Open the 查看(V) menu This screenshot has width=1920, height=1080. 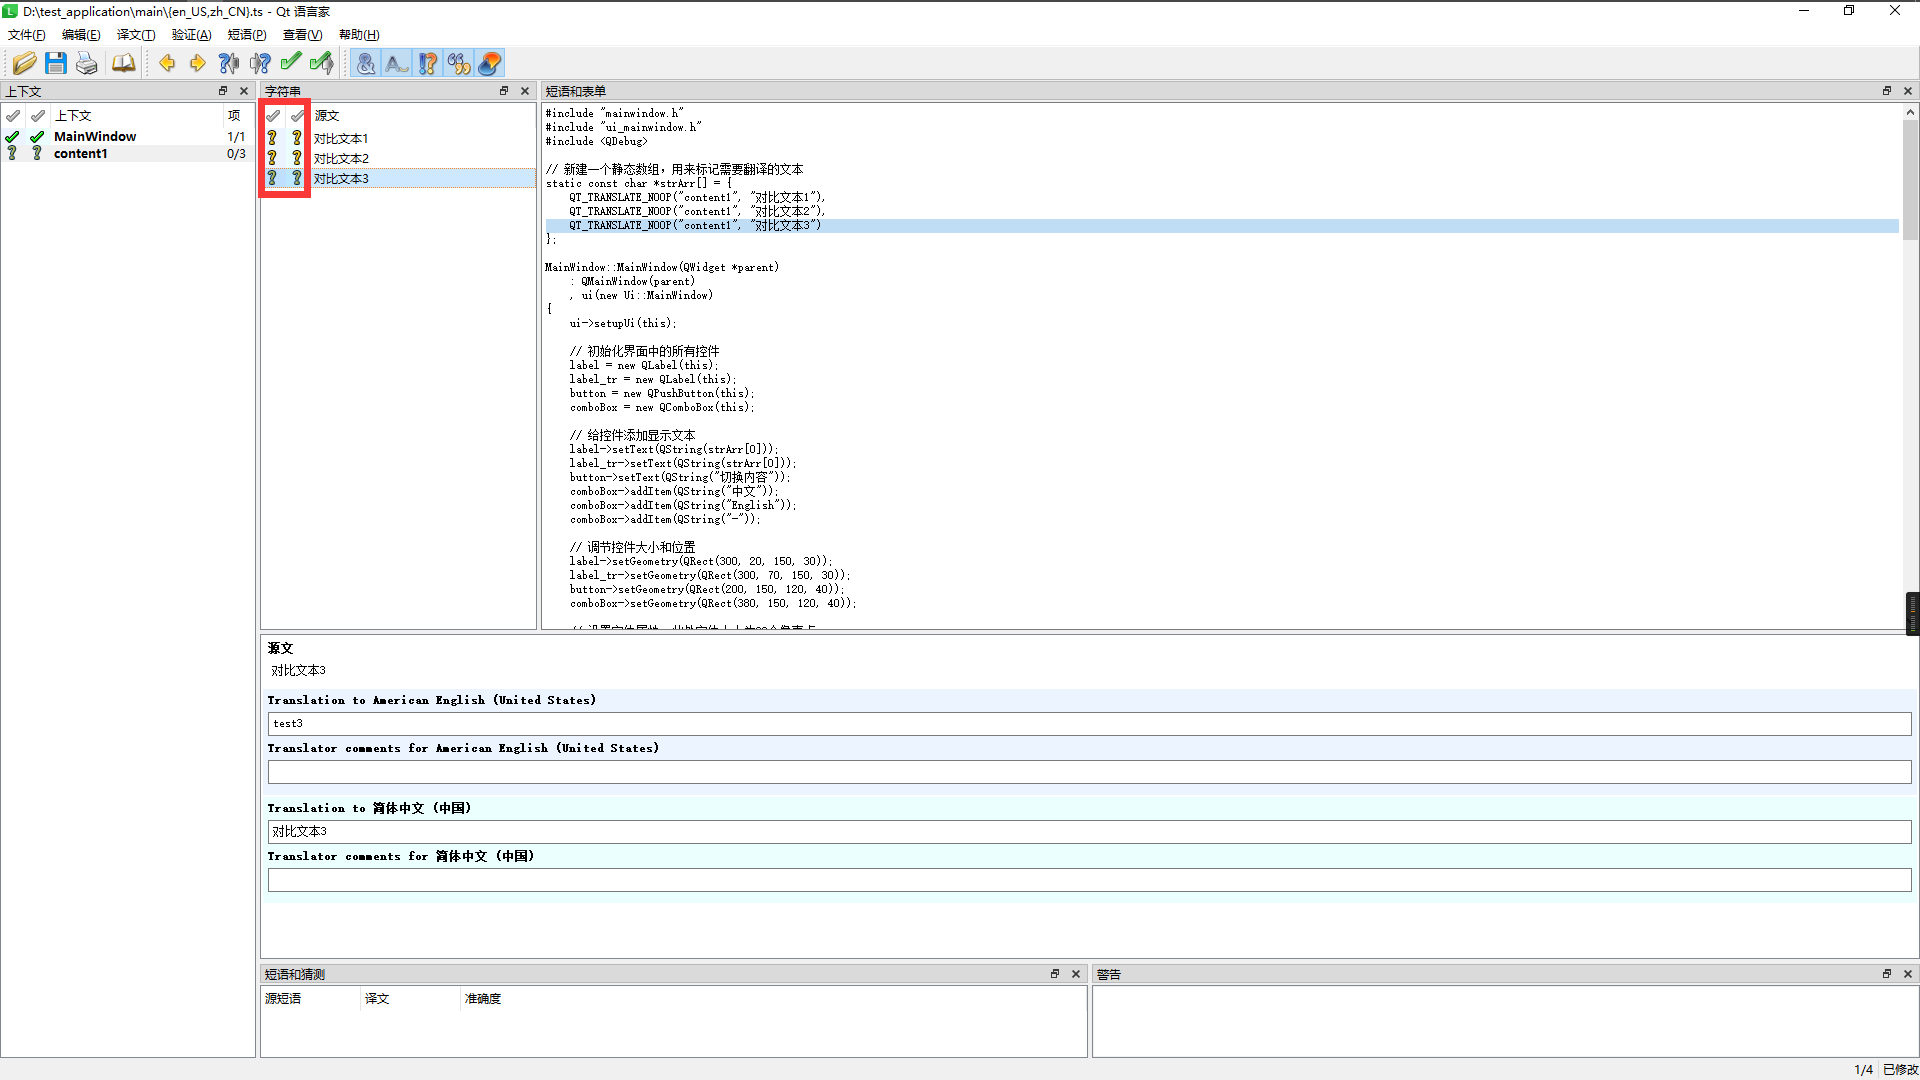pyautogui.click(x=302, y=35)
